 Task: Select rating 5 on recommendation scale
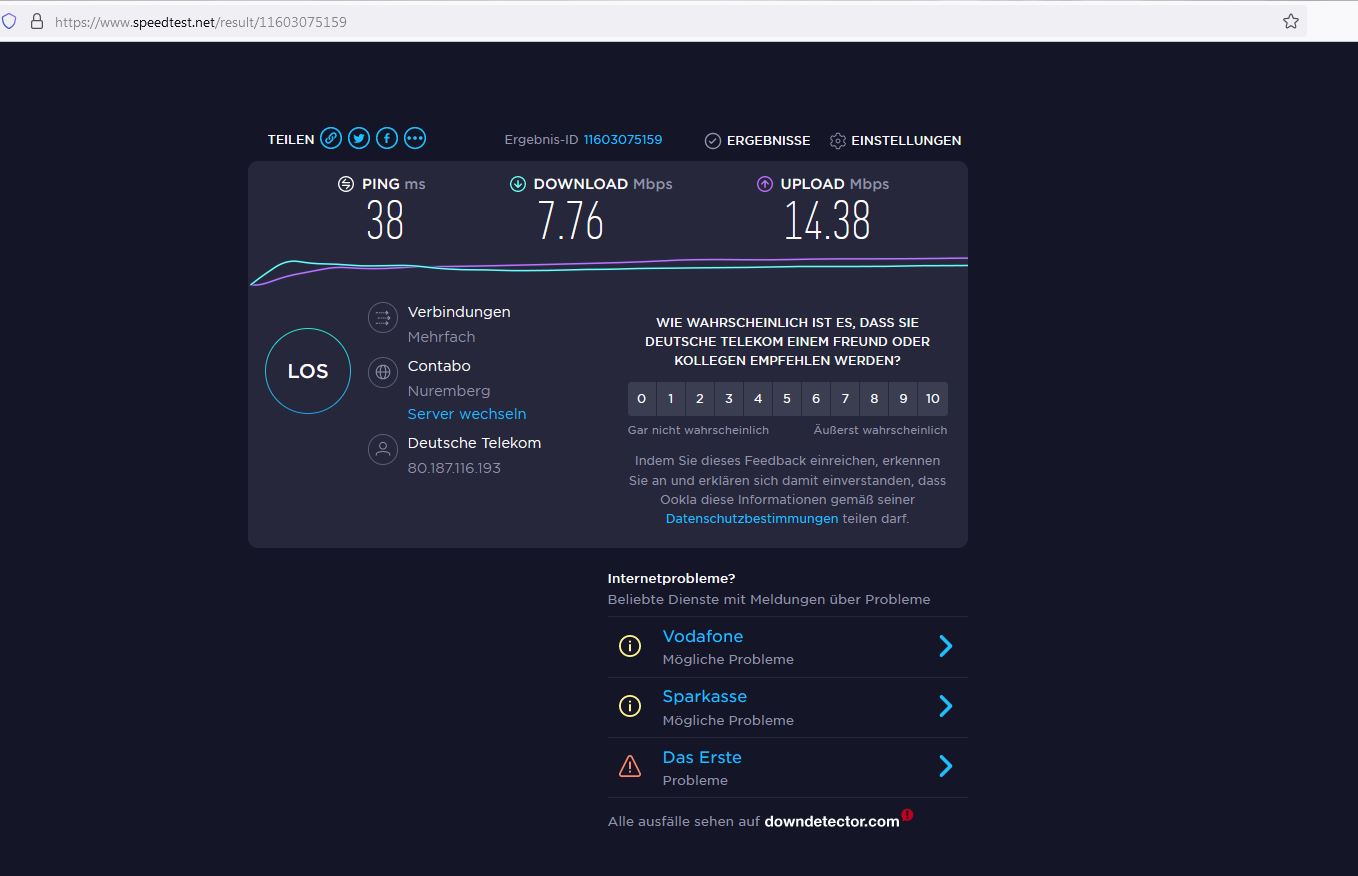coord(787,399)
